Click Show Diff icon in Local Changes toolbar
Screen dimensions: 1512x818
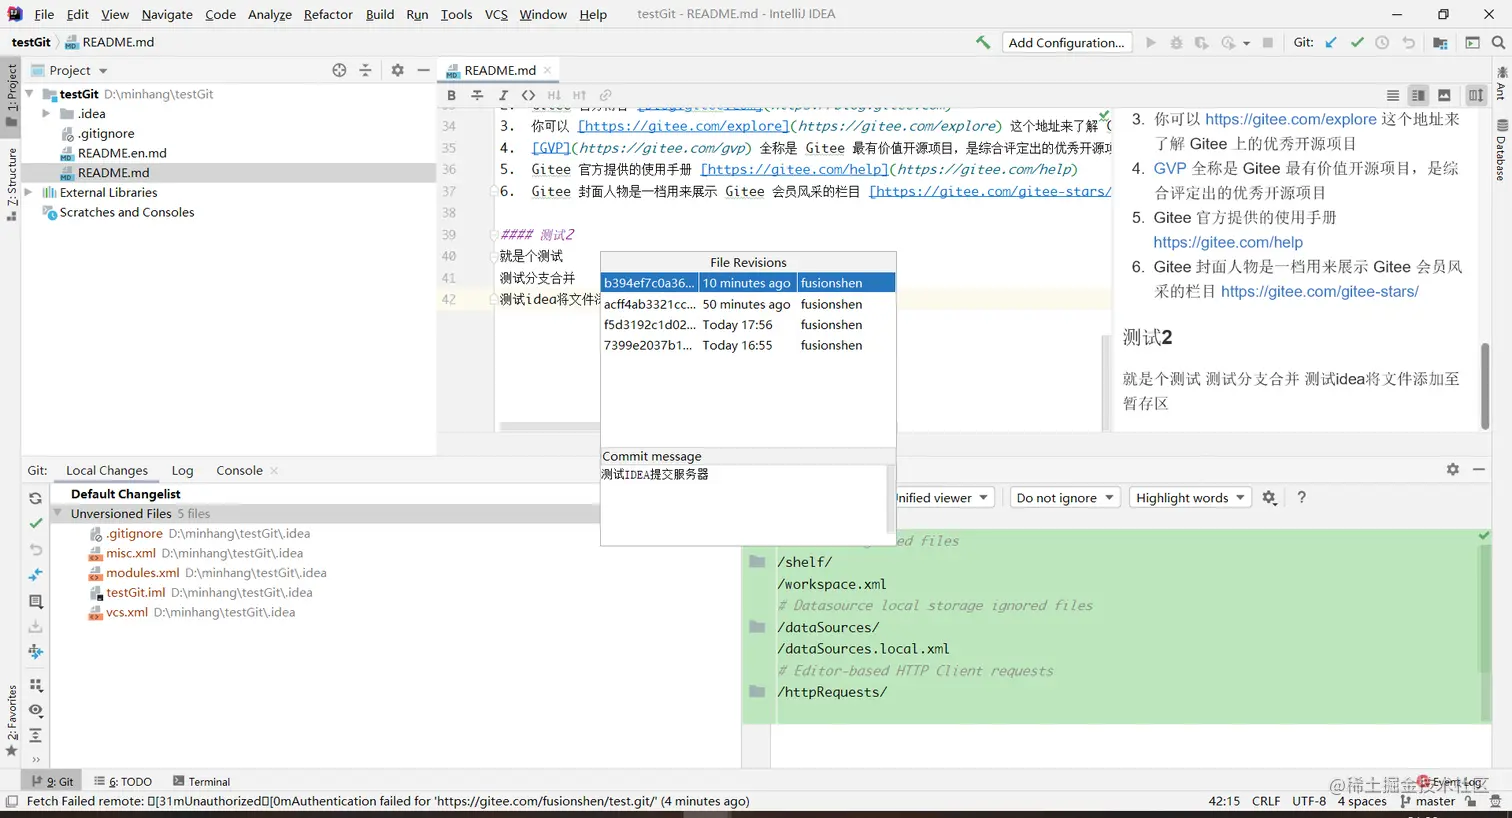[x=35, y=575]
